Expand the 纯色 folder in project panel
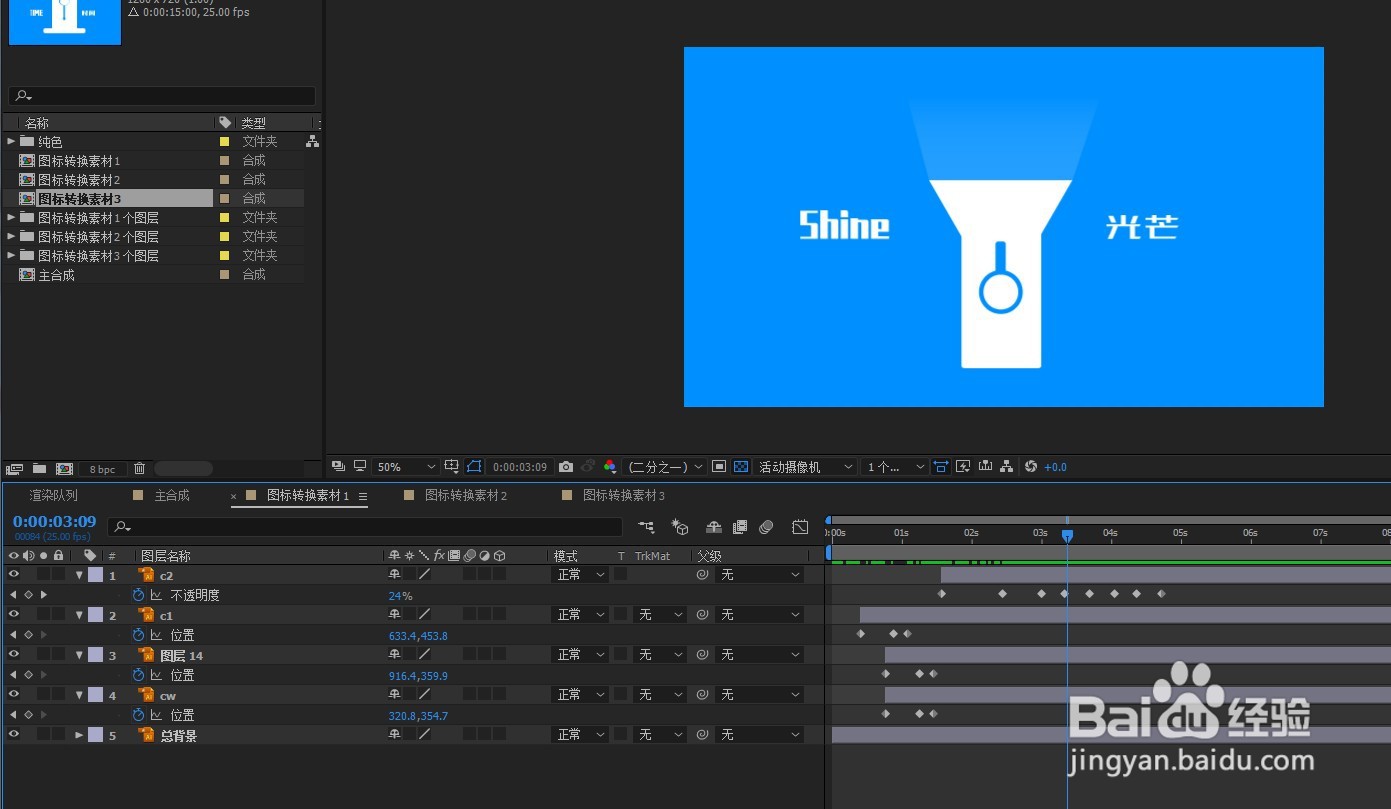This screenshot has width=1391, height=809. (x=11, y=141)
